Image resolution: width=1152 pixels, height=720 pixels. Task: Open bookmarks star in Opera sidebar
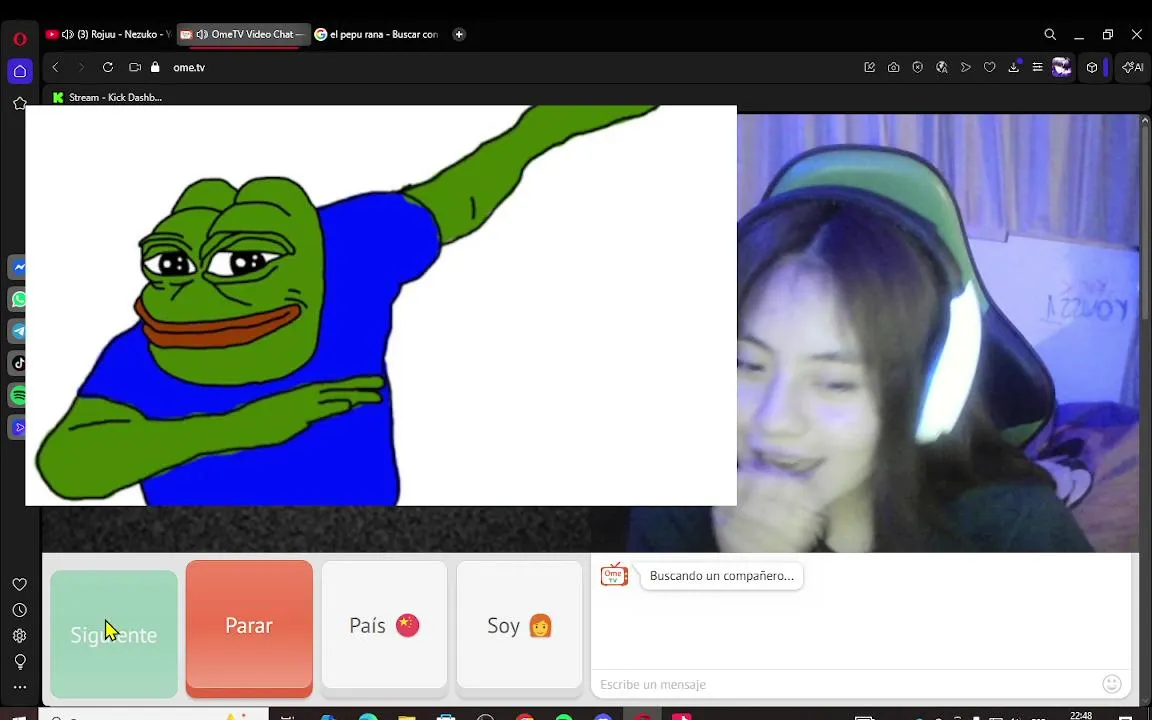coord(20,104)
